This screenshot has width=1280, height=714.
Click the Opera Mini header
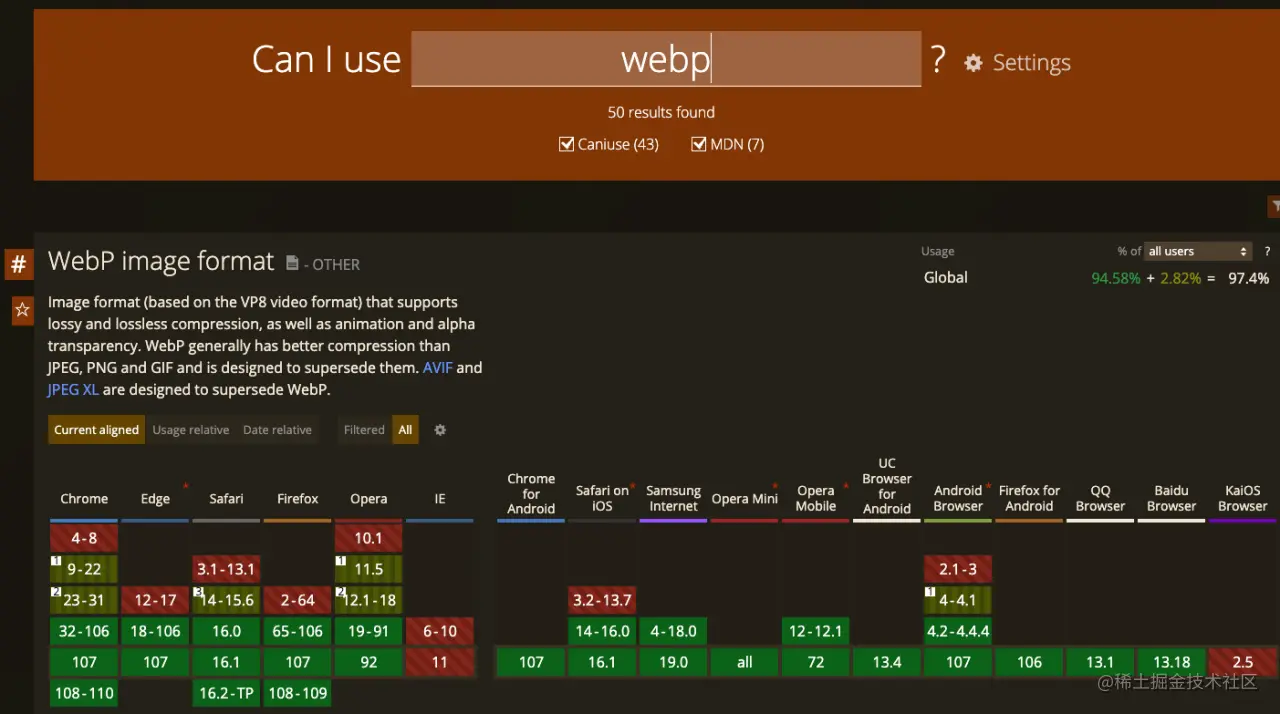click(745, 499)
